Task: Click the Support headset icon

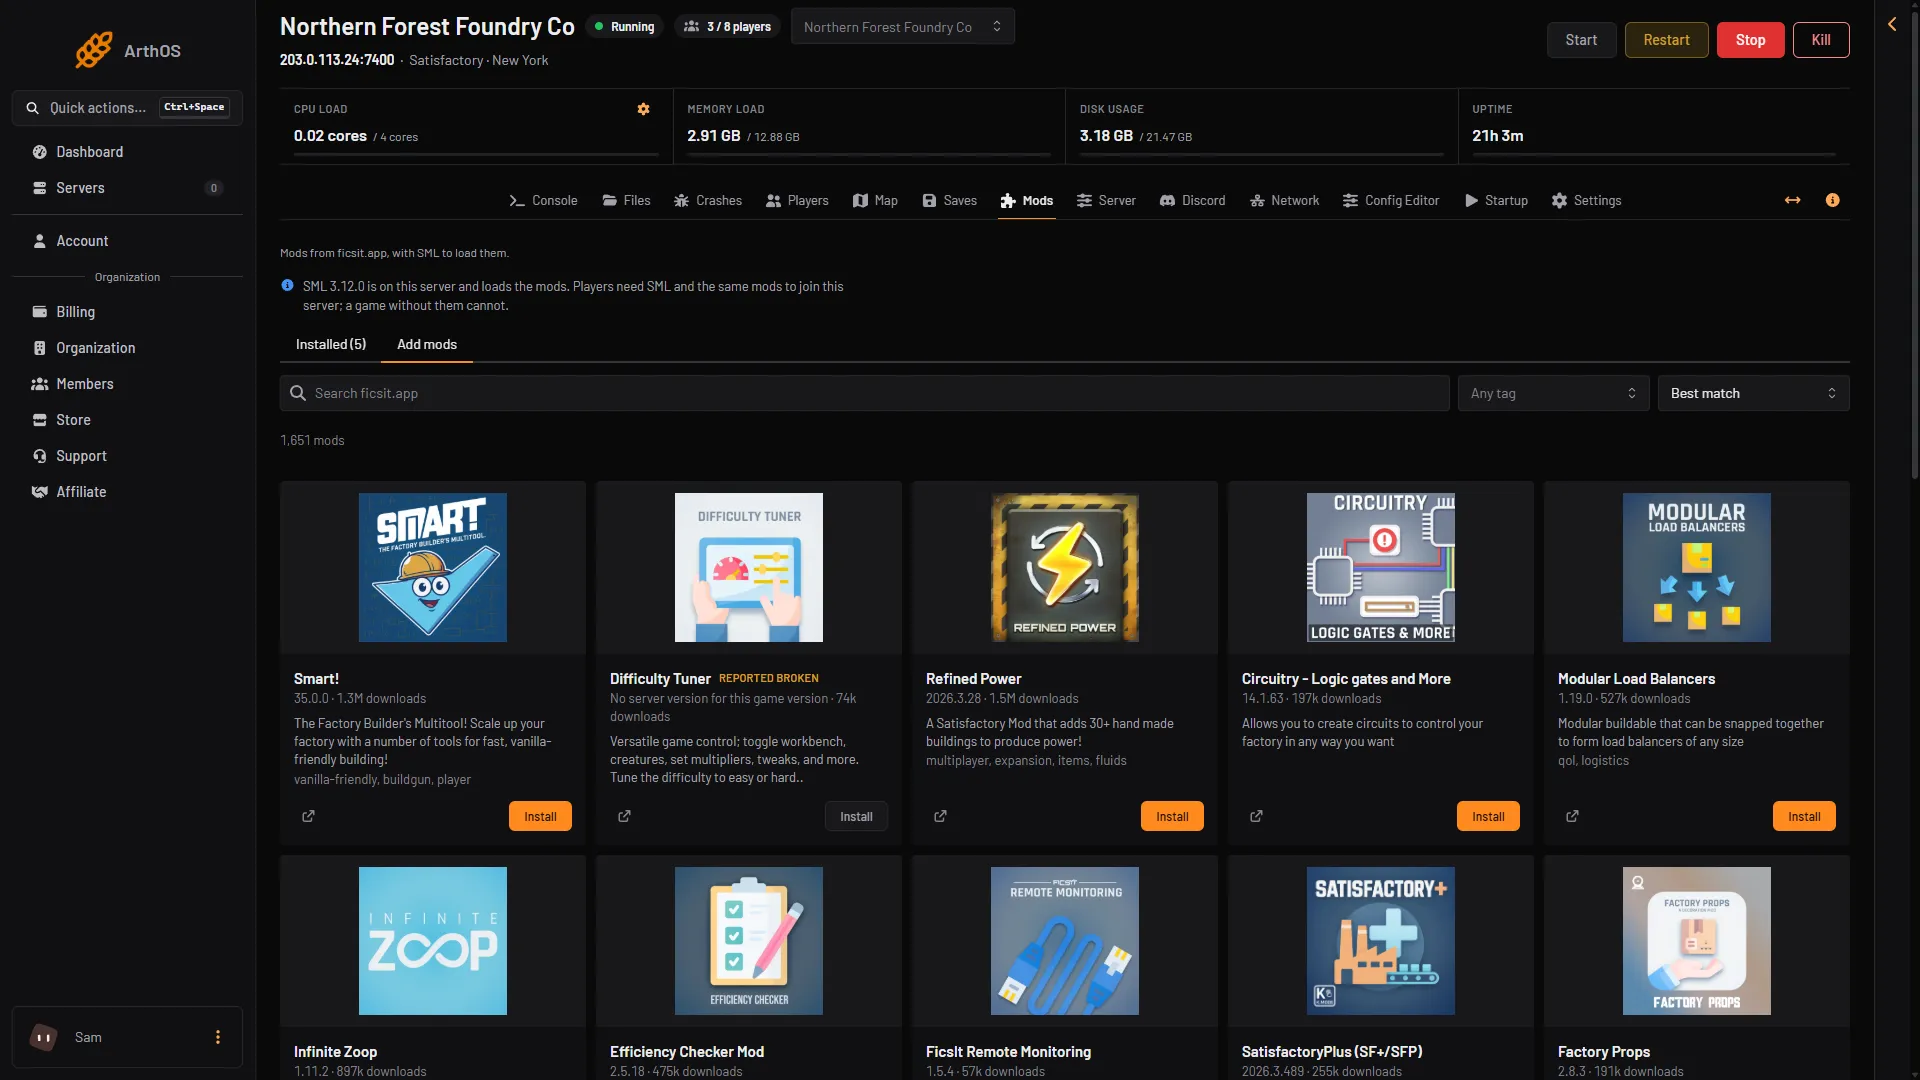Action: (40, 456)
